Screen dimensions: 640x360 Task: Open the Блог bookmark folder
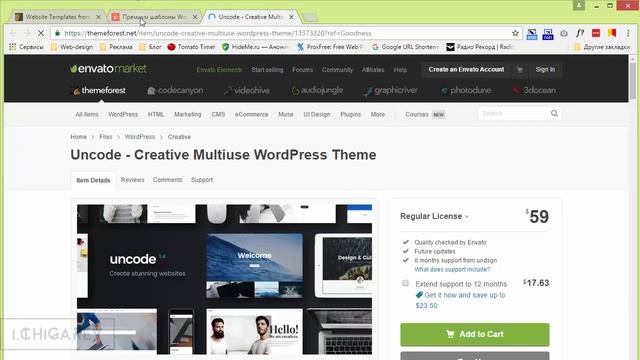point(151,47)
